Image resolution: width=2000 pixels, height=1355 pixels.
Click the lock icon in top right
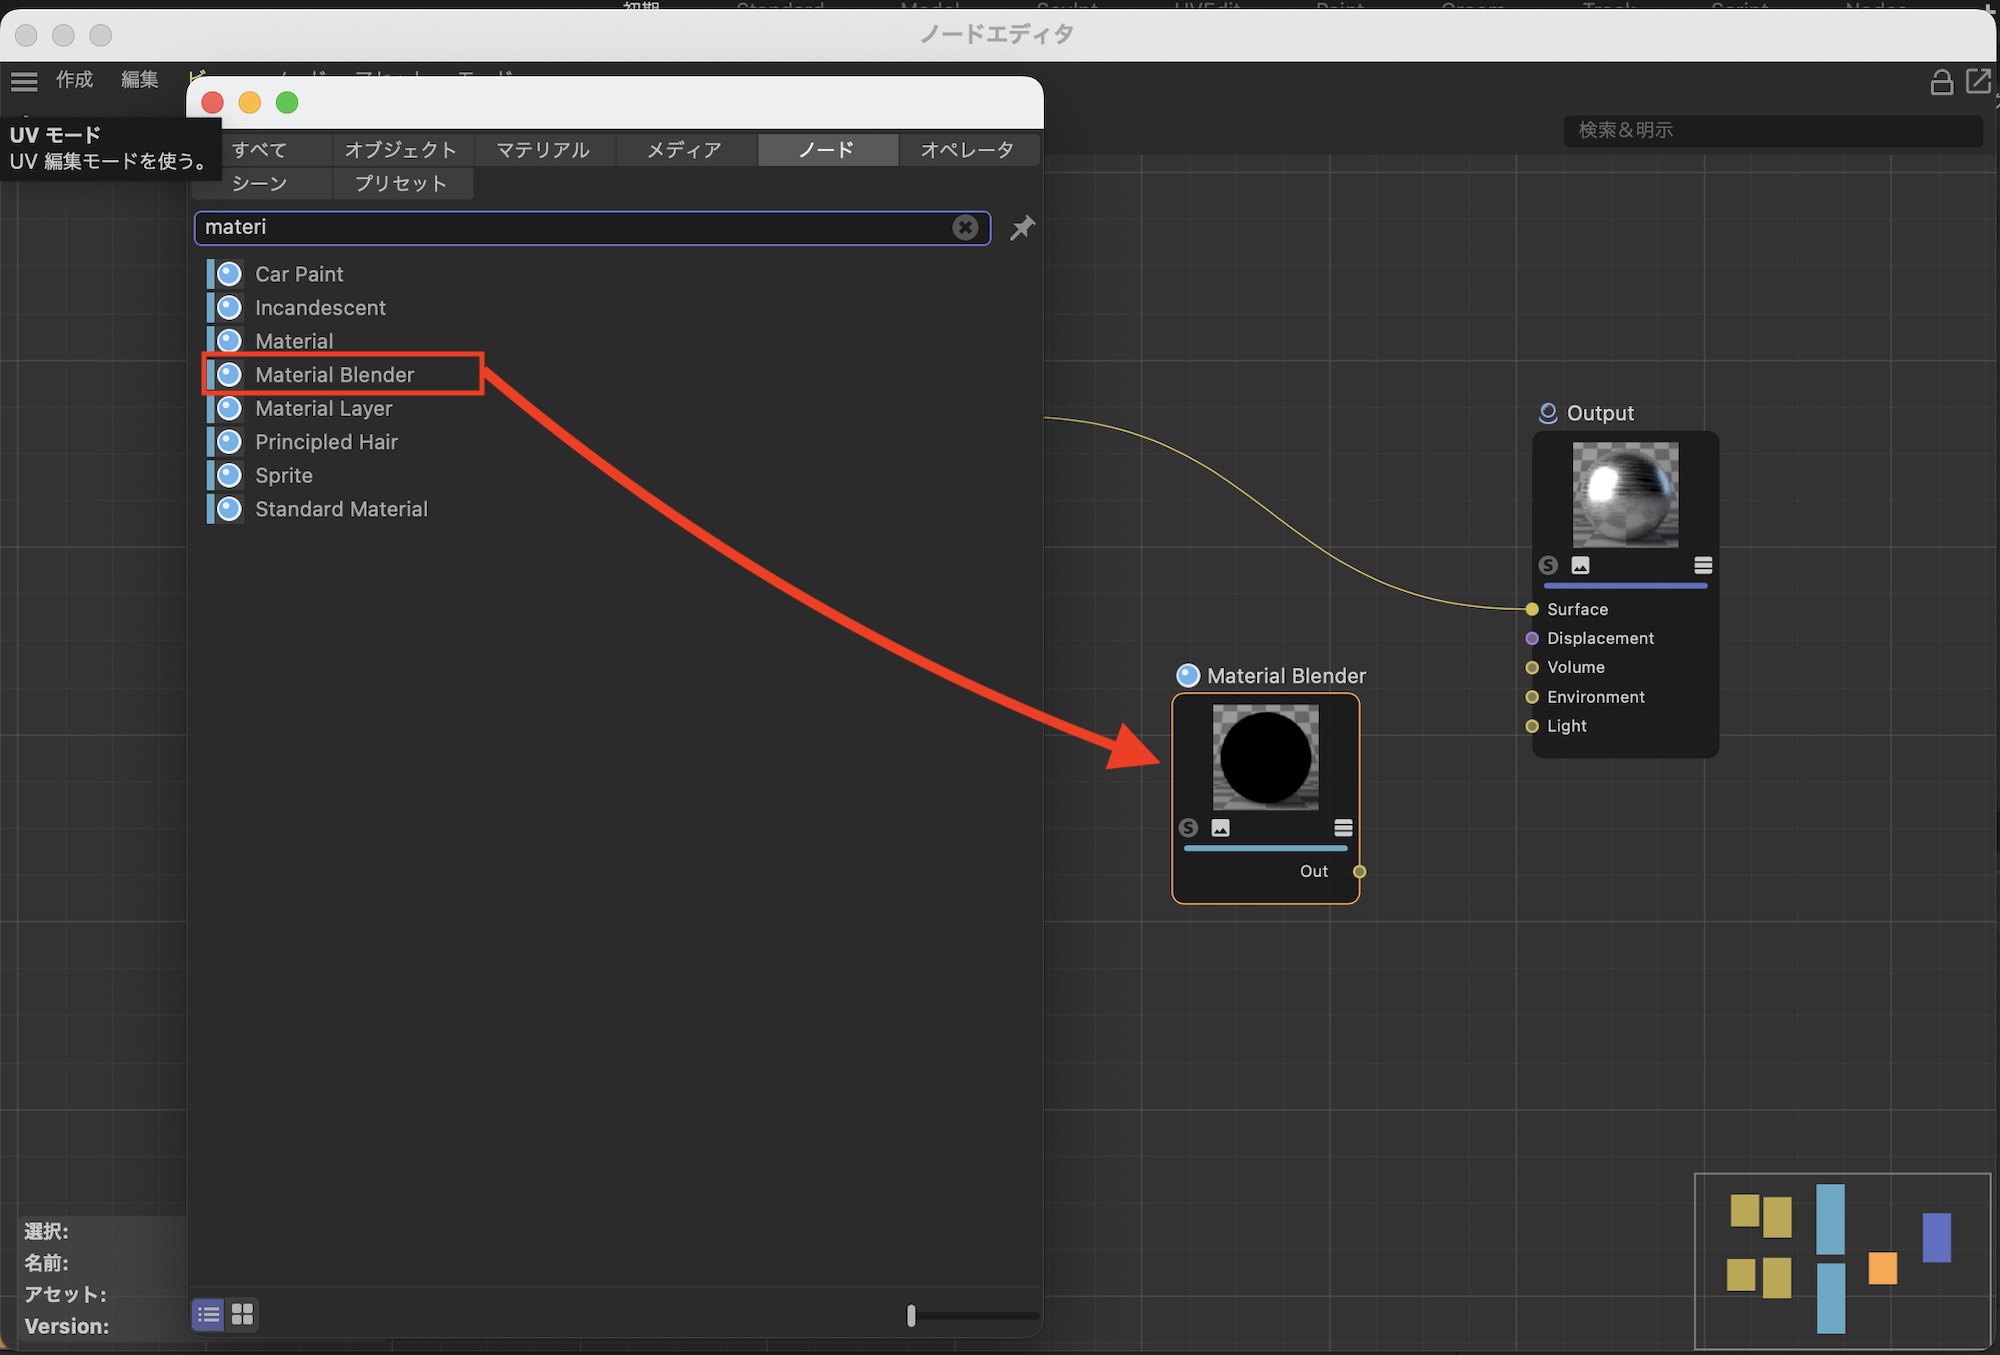point(1941,82)
